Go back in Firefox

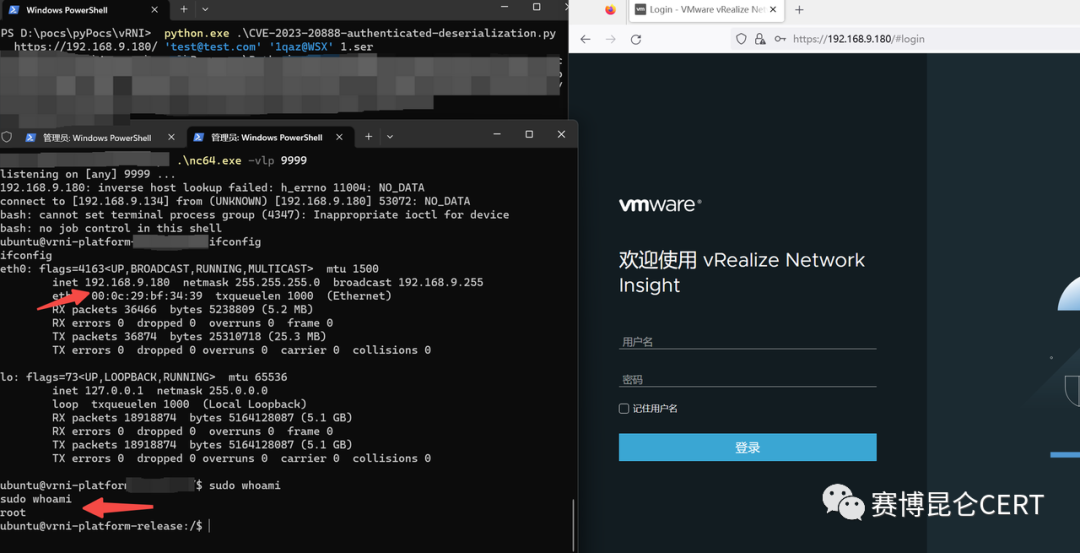pos(585,39)
